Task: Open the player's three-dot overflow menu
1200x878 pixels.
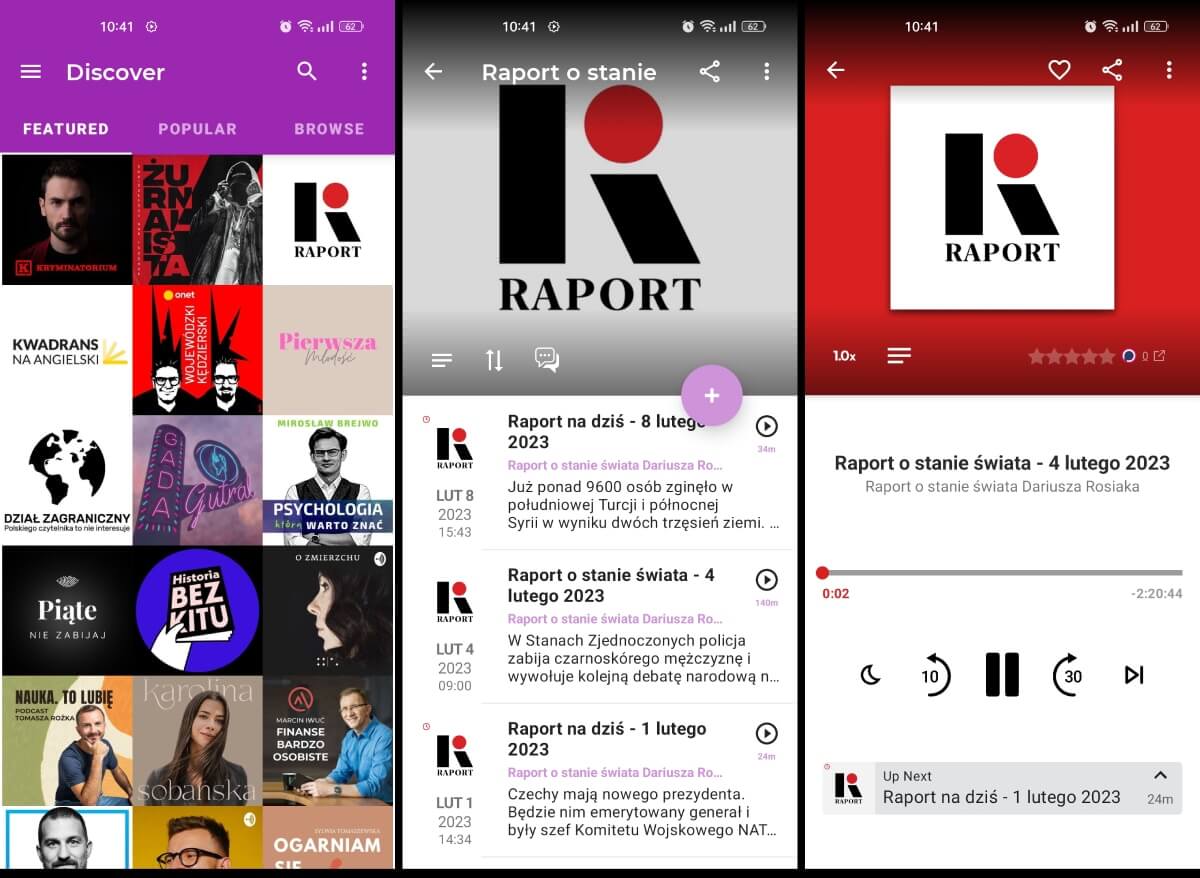Action: pos(1168,70)
